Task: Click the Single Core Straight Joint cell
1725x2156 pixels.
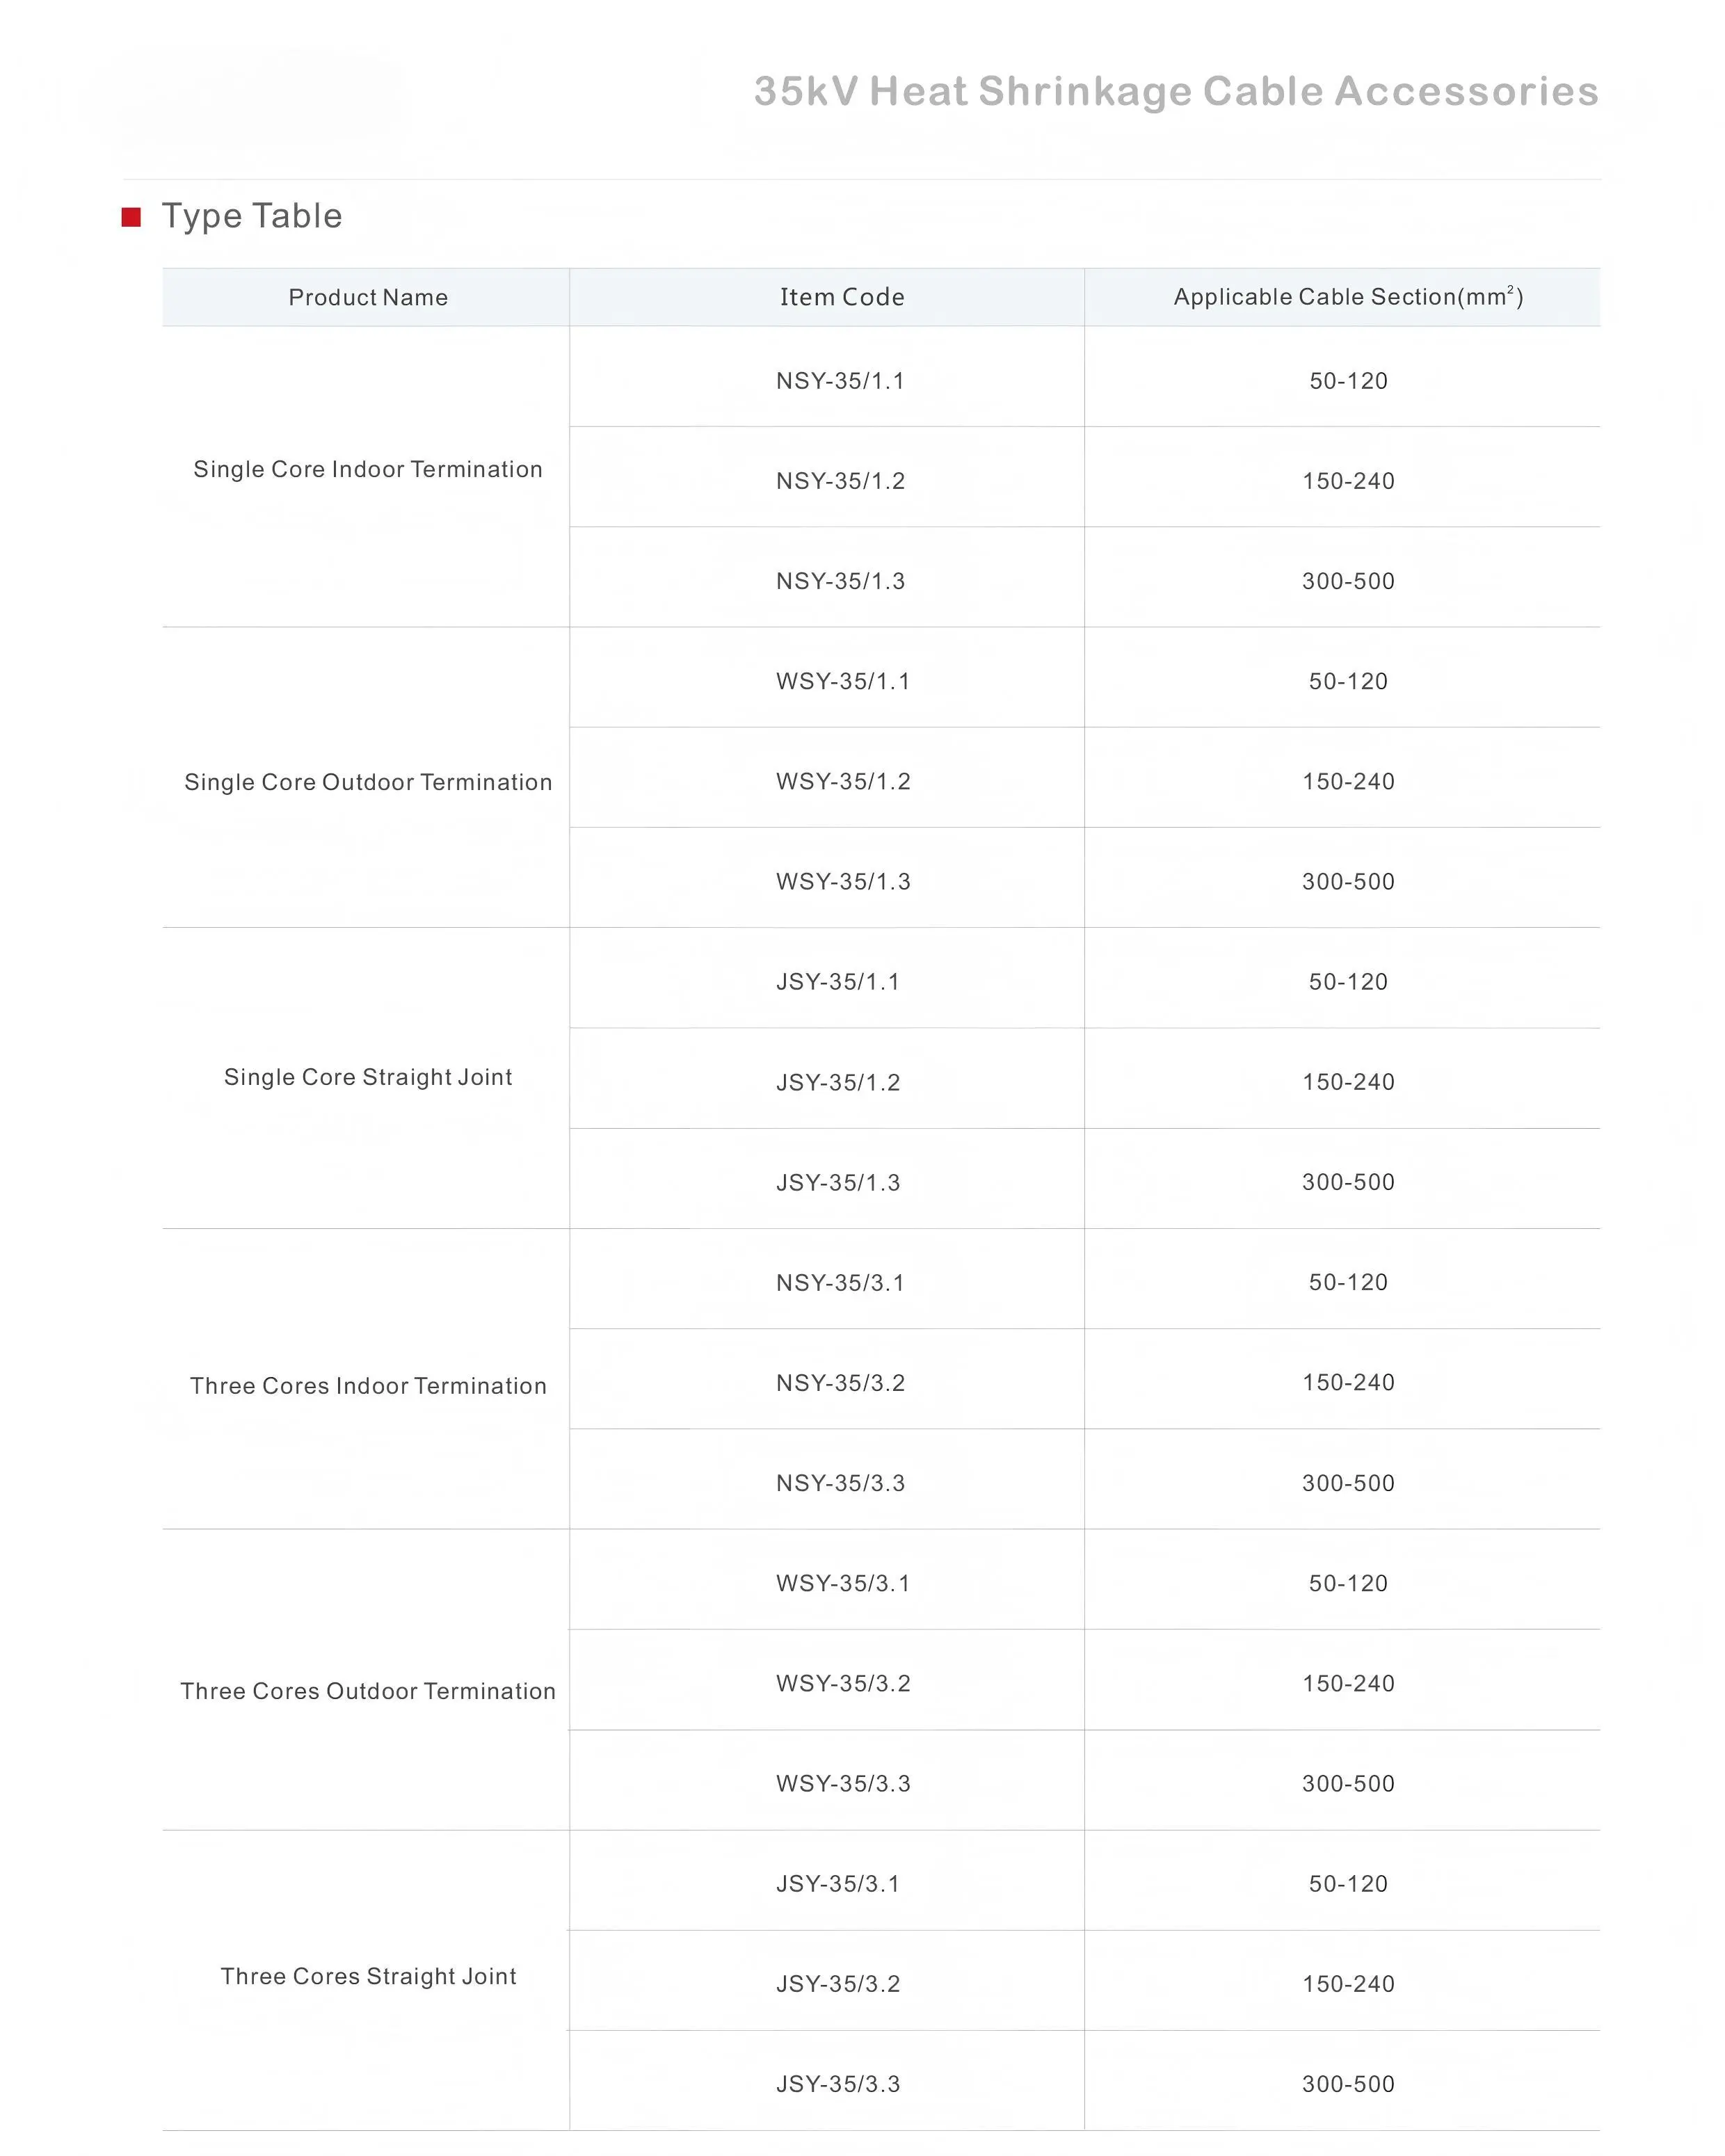Action: [368, 1077]
